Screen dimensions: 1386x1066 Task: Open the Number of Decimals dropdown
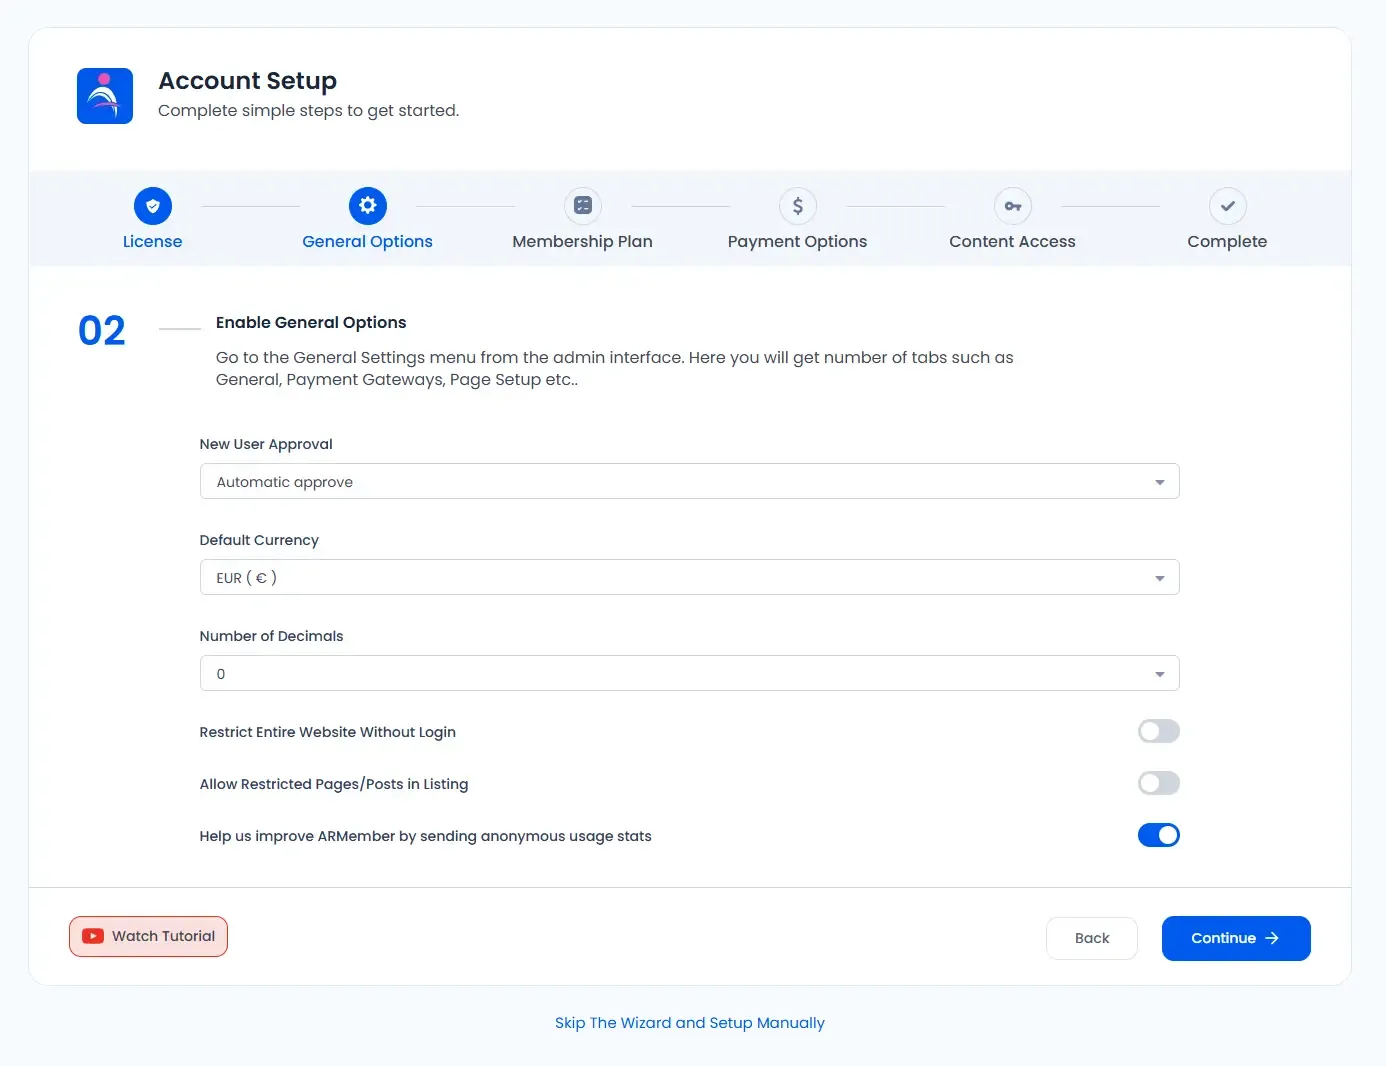(689, 674)
